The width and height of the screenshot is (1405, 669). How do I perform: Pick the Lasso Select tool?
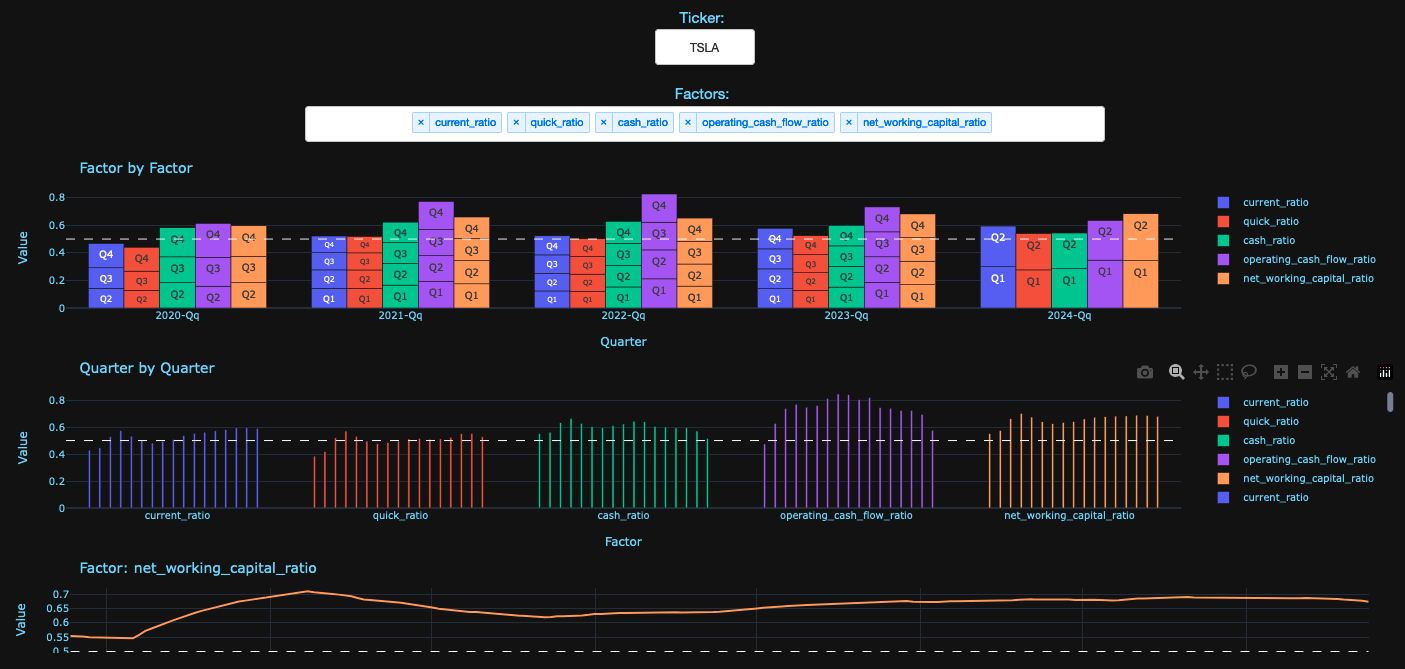(x=1249, y=372)
